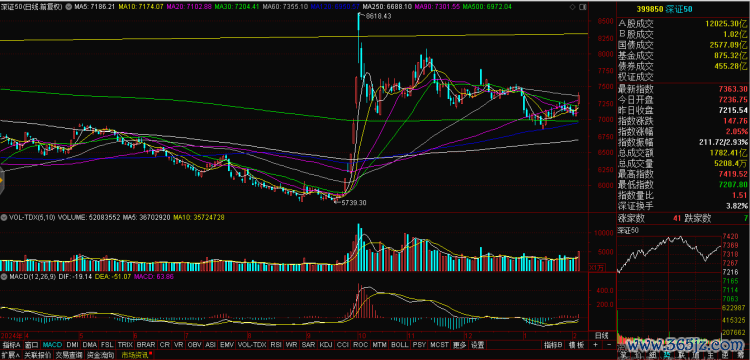The image size is (750, 360).
Task: Expand the 扩展 panel toggle at bottom left
Action: tap(11, 355)
